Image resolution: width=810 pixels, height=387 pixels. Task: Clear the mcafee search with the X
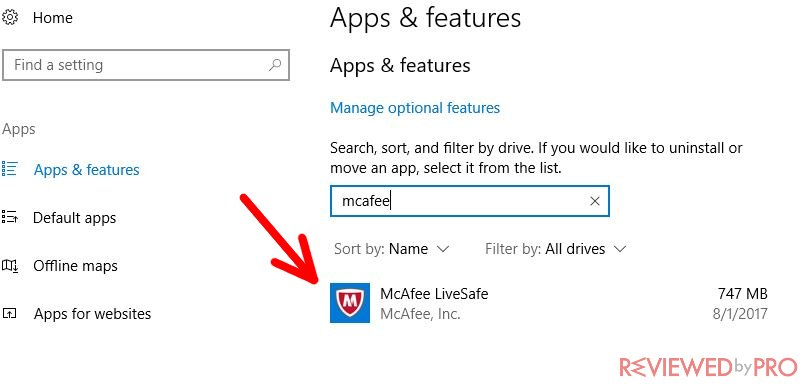tap(595, 201)
